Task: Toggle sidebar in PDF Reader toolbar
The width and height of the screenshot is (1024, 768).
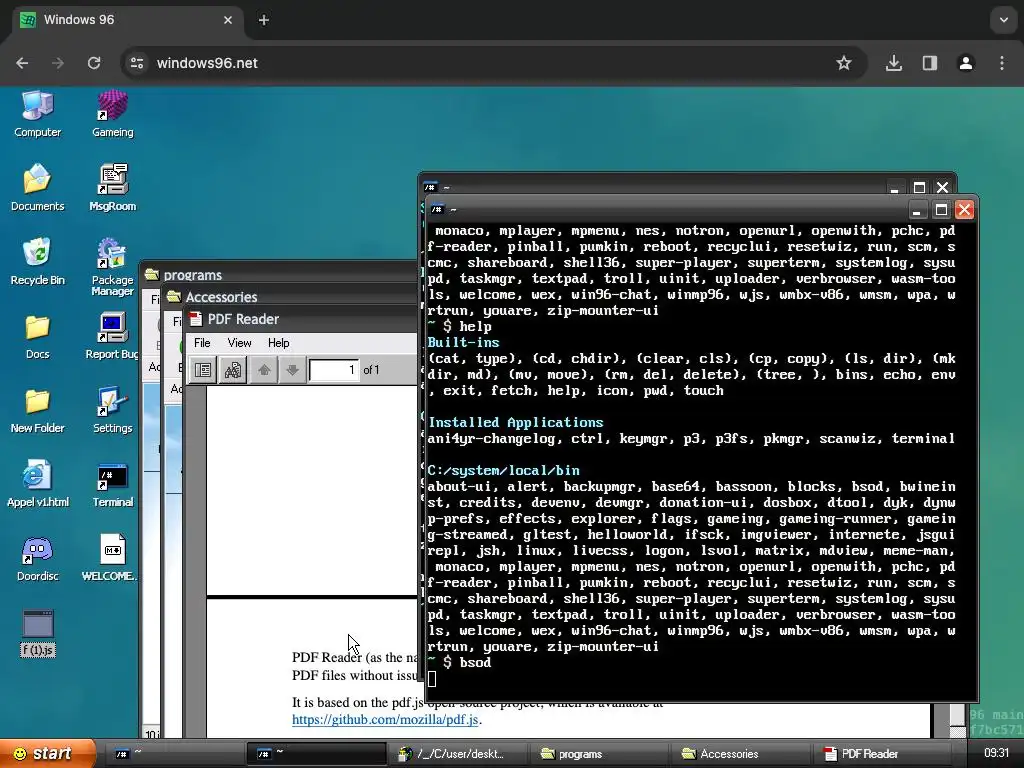Action: [x=203, y=370]
